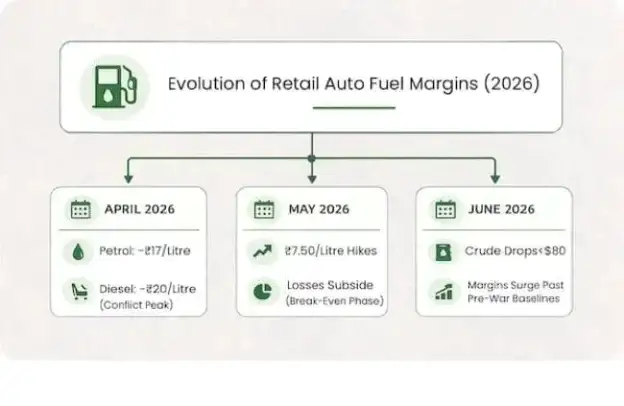This screenshot has width=624, height=406.
Task: Select the JUNE 2026 heading
Action: tap(501, 209)
